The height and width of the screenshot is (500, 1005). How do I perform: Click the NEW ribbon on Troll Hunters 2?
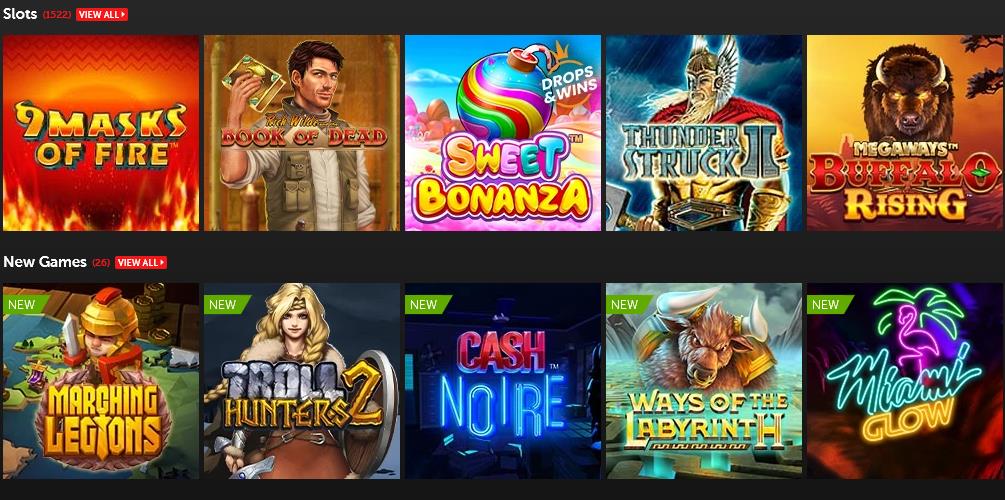(x=227, y=304)
